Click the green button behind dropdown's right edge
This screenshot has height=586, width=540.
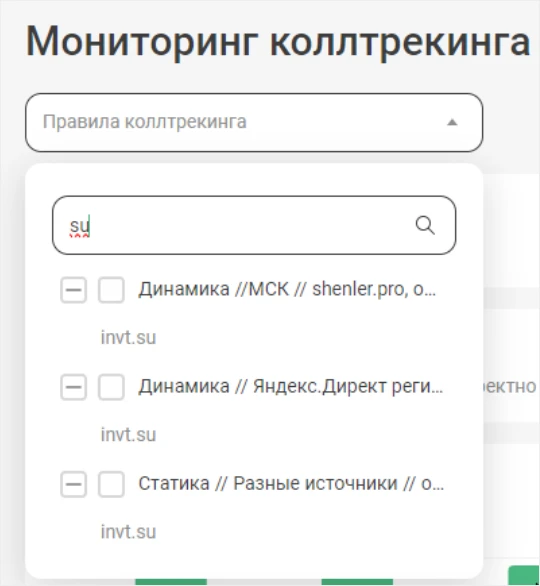pyautogui.click(x=524, y=576)
